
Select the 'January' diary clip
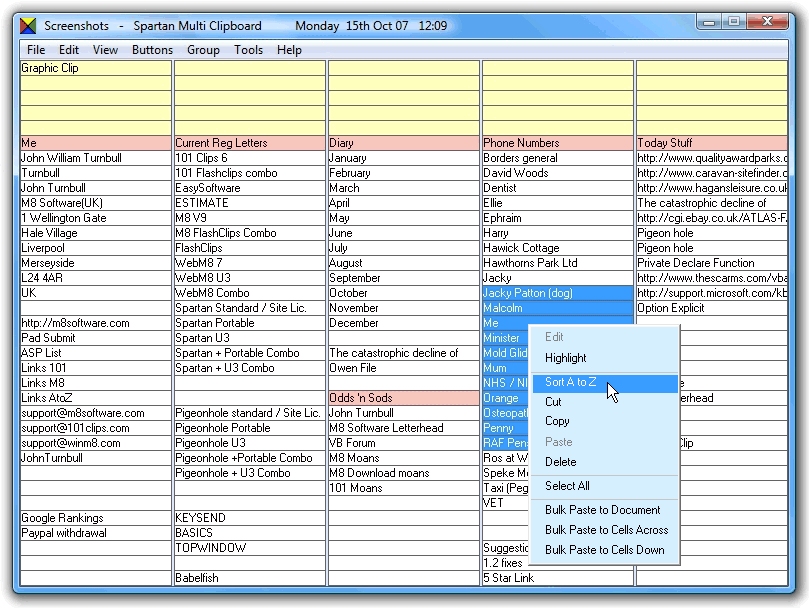pos(403,158)
